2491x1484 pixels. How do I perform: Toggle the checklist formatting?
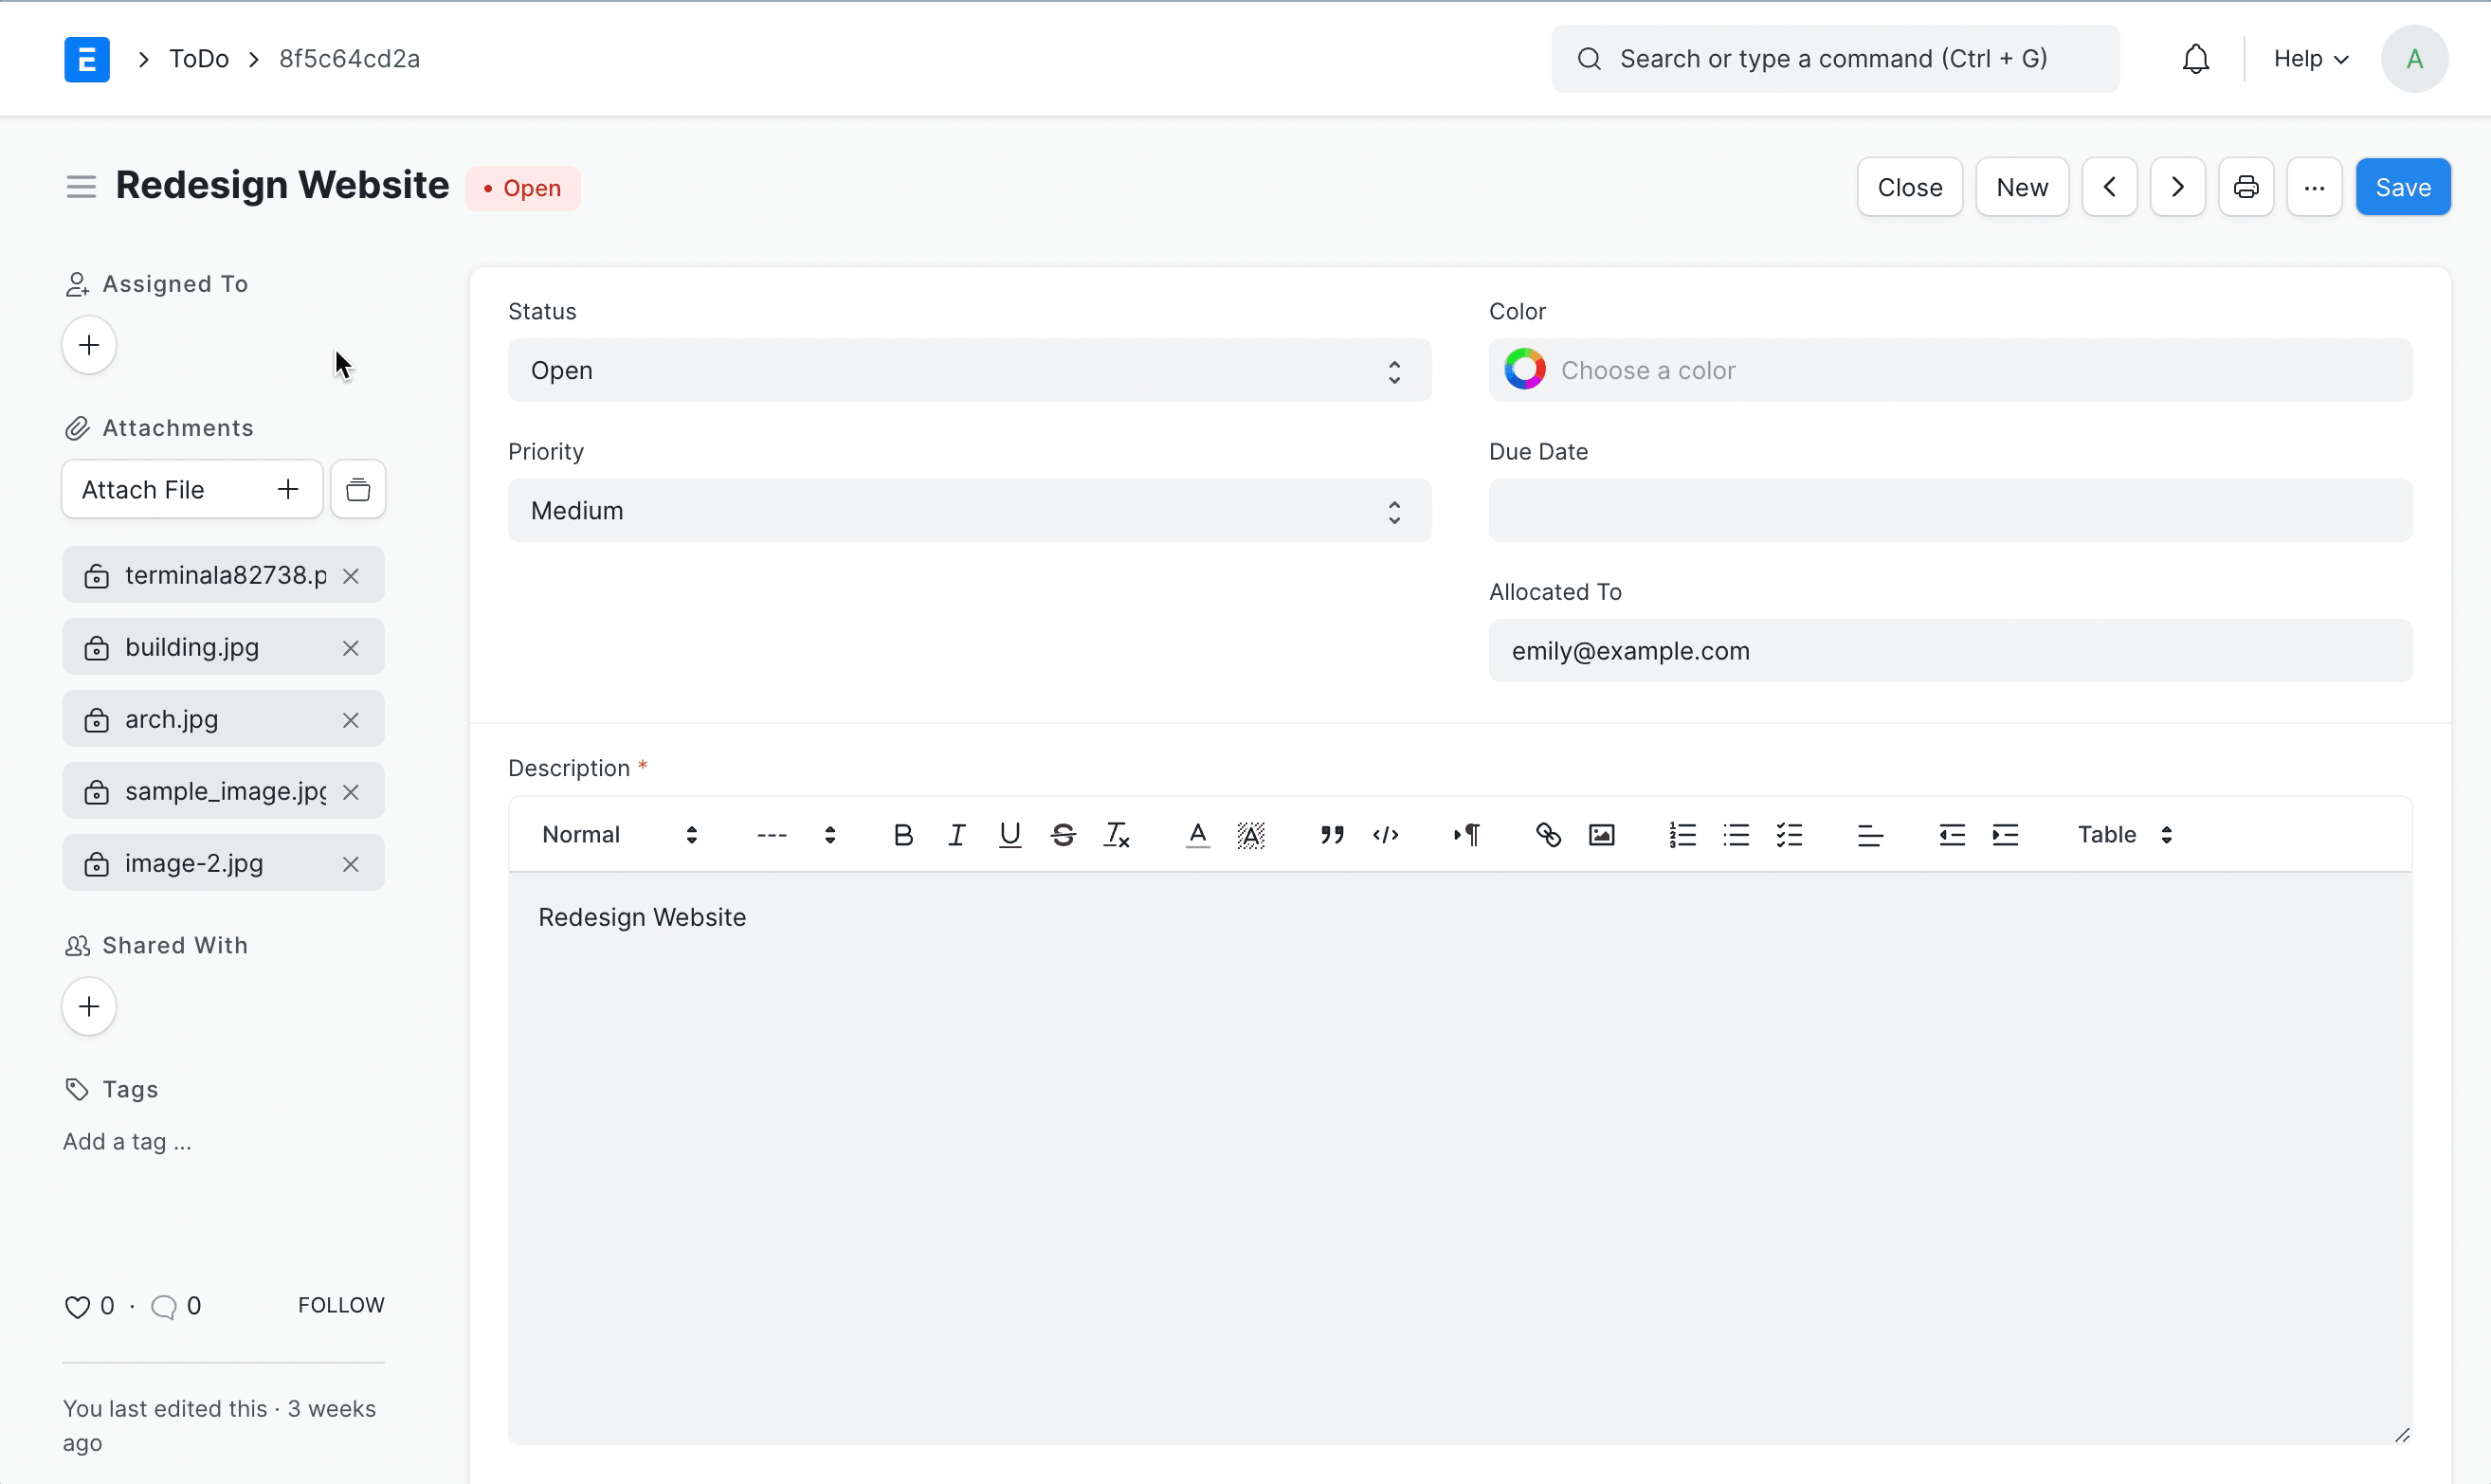coord(1789,835)
